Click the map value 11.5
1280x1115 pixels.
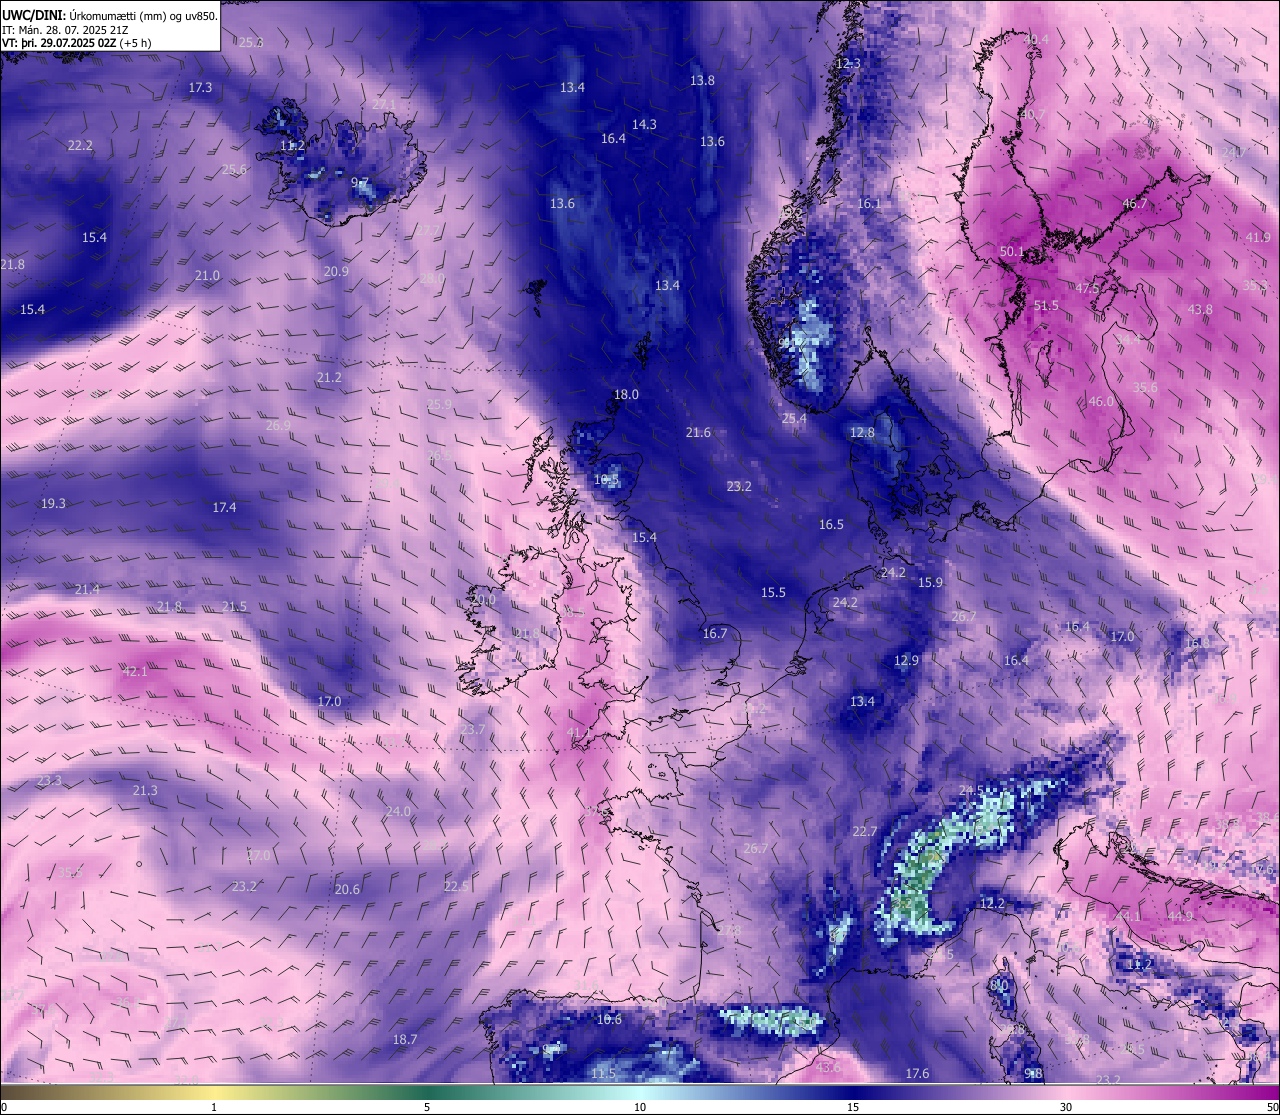(x=603, y=1074)
